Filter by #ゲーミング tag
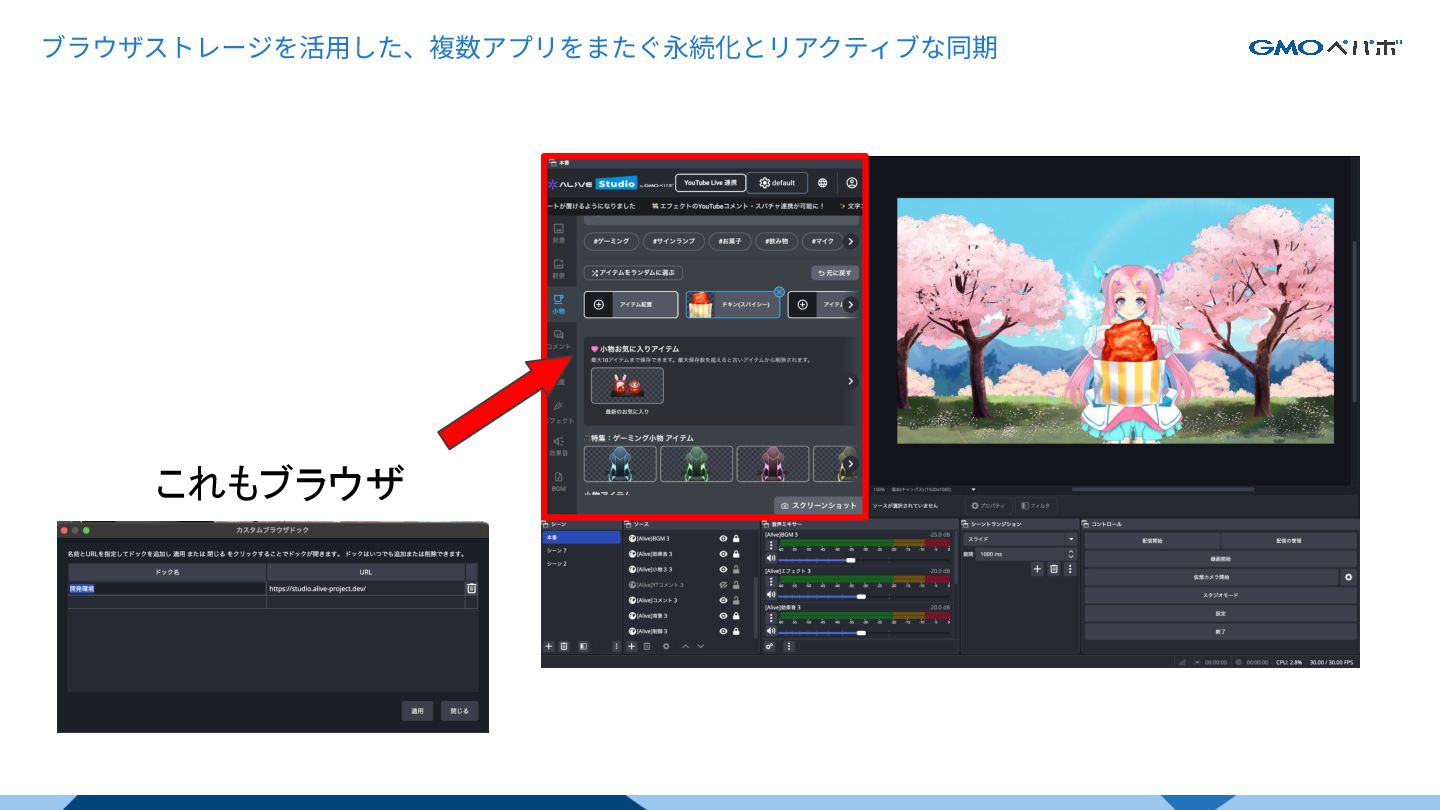The width and height of the screenshot is (1440, 810). (611, 241)
